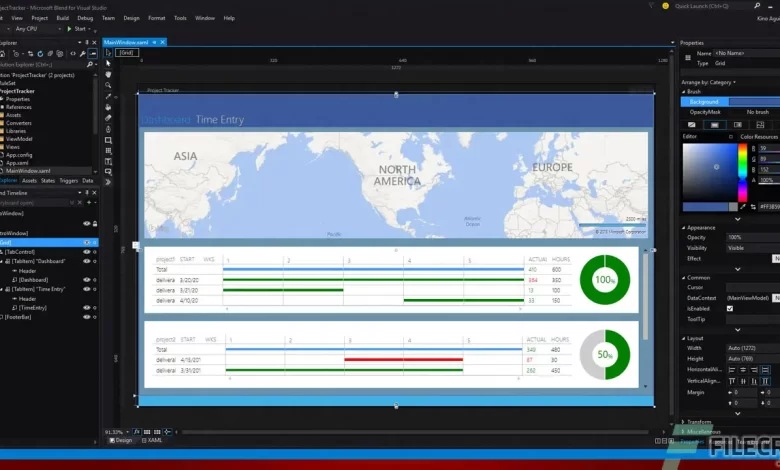Choose solid color brush icon
Viewport: 780px width, 470px height.
(x=714, y=125)
